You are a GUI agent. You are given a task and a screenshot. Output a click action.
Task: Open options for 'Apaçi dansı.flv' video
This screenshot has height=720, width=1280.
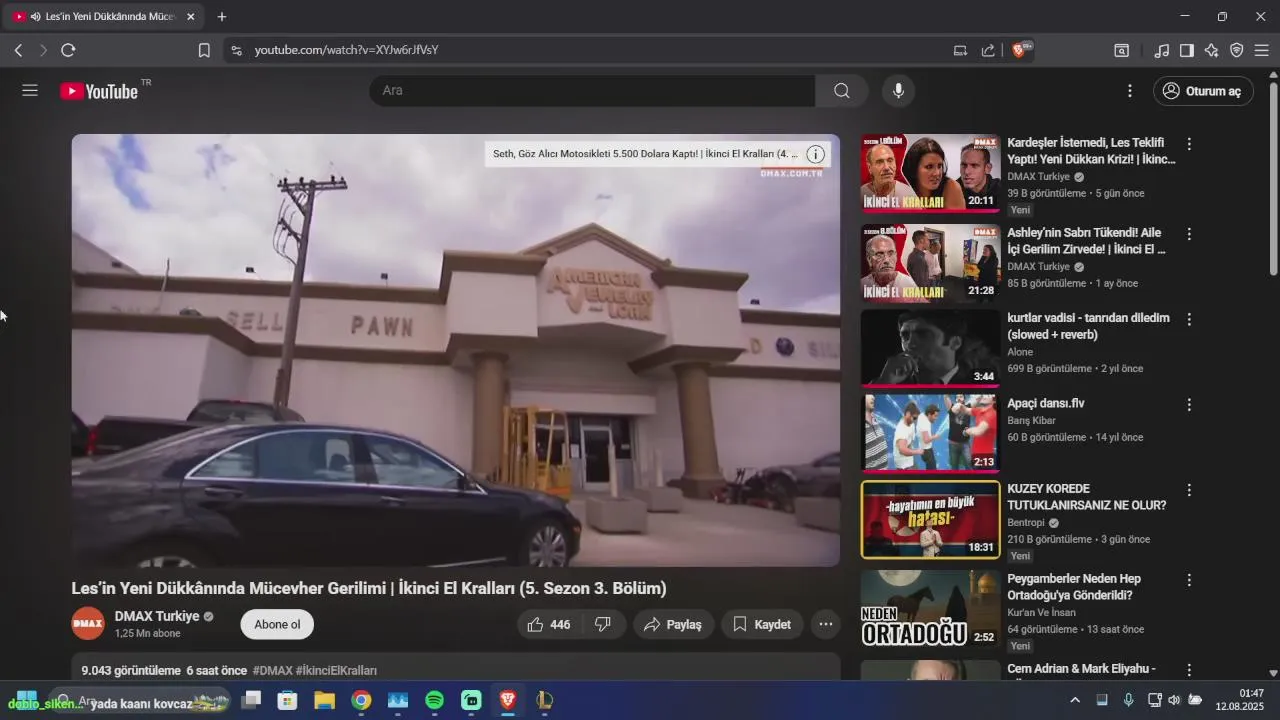click(1189, 405)
